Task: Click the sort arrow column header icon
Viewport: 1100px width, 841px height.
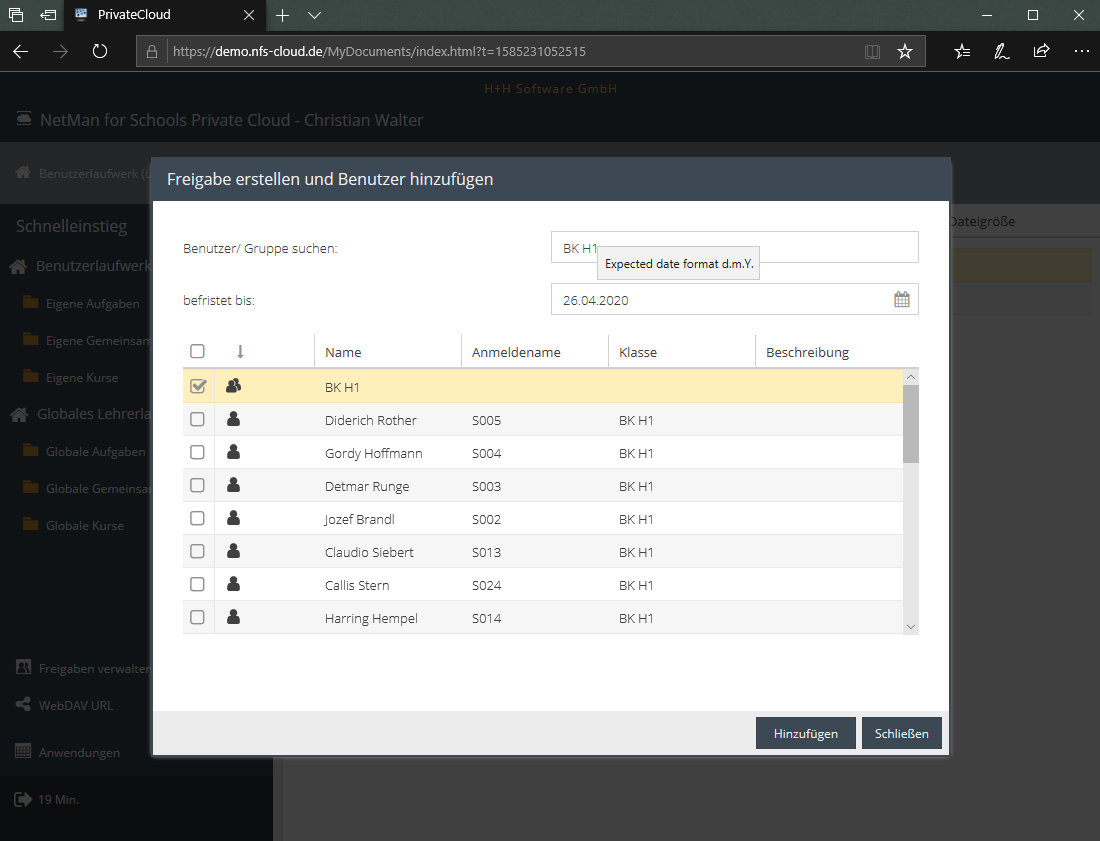Action: pyautogui.click(x=240, y=351)
